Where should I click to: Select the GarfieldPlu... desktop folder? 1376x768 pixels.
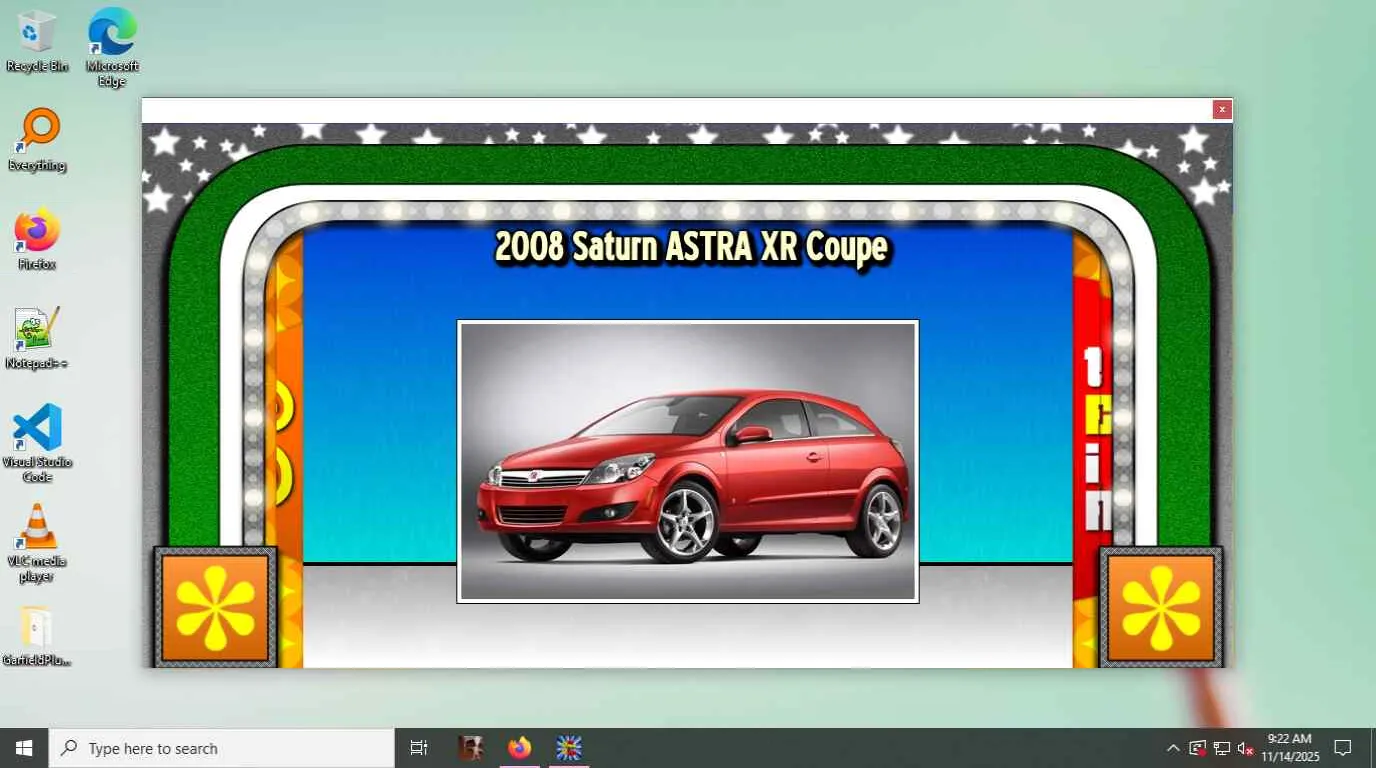(x=37, y=636)
